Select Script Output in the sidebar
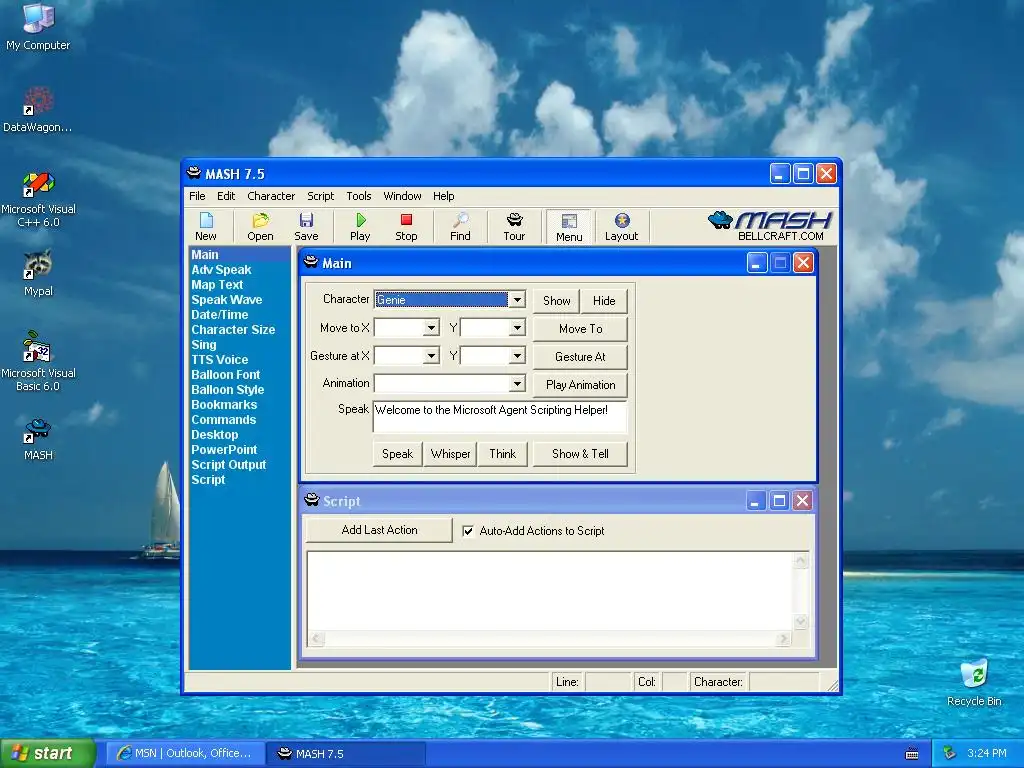 click(x=229, y=465)
